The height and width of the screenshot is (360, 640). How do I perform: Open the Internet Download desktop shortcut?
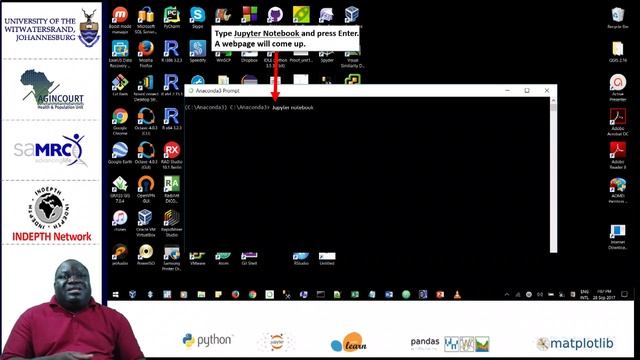[x=618, y=237]
